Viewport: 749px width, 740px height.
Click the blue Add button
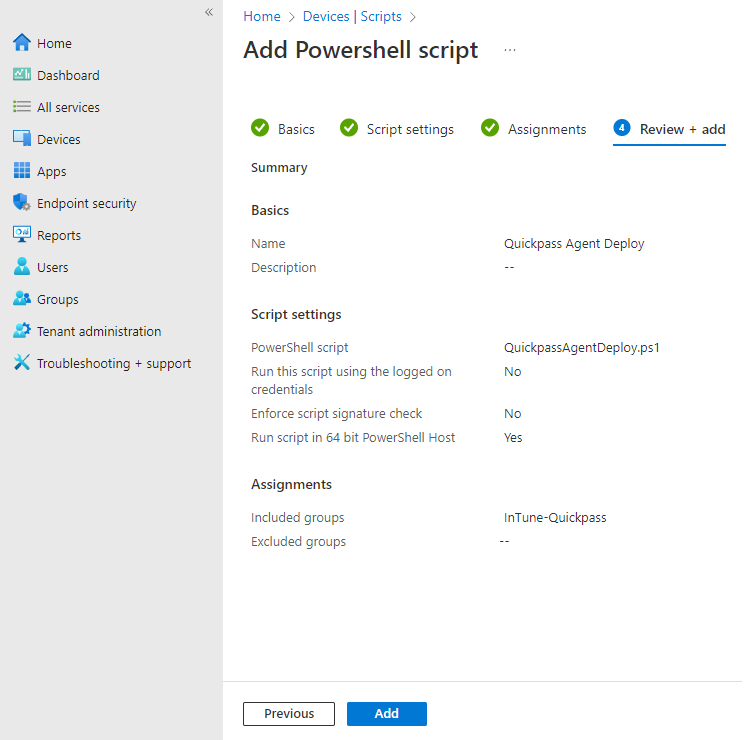386,713
